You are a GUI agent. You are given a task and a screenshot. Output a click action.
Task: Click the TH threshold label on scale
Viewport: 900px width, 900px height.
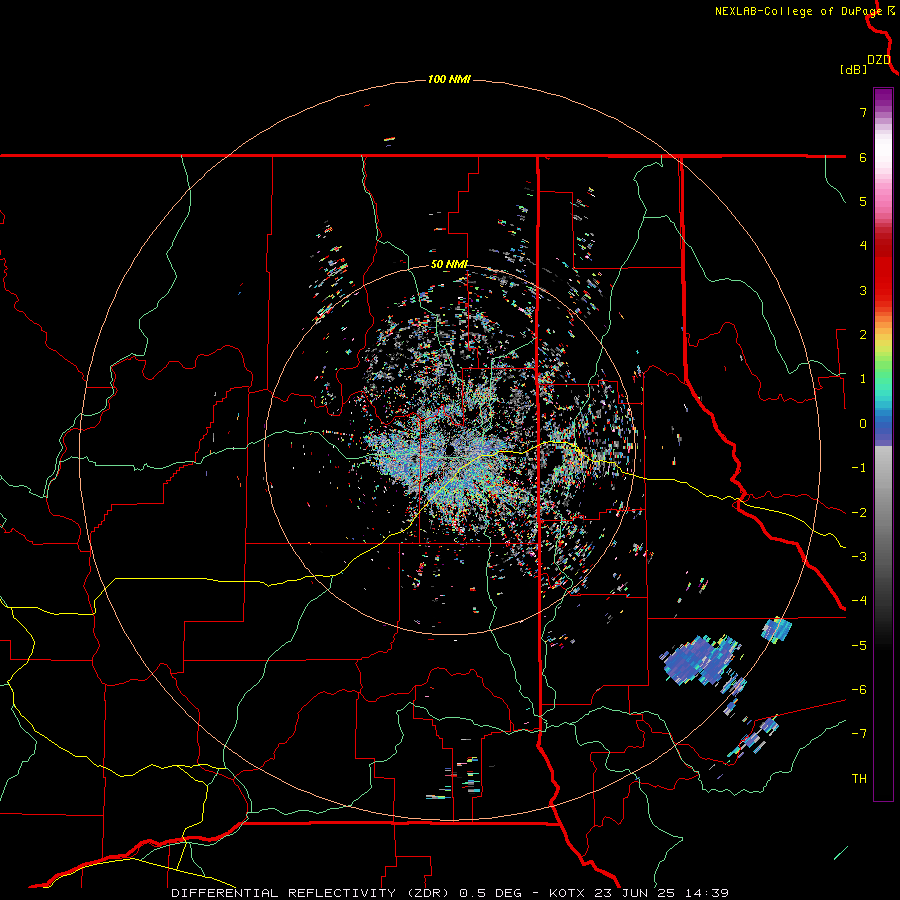(859, 779)
